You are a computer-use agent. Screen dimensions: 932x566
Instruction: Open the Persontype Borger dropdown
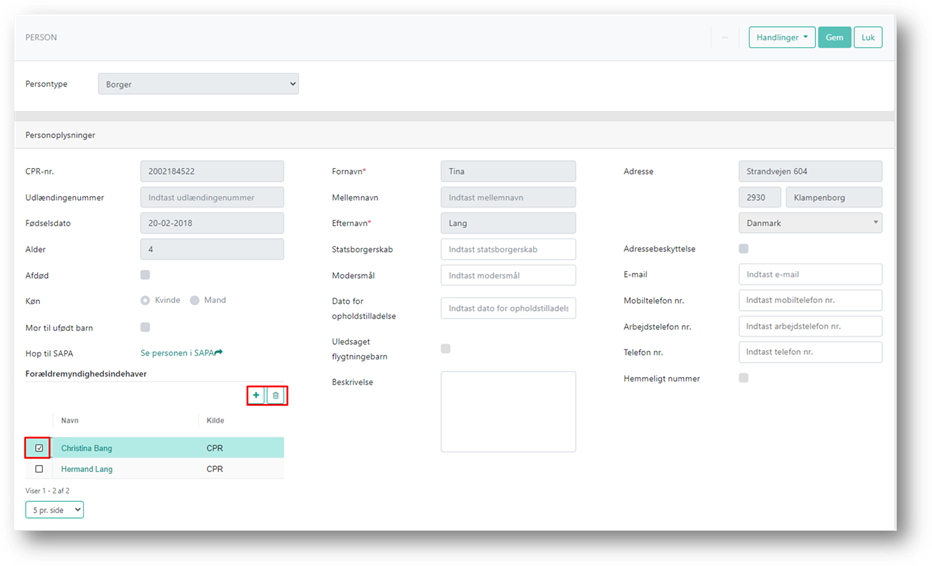click(x=199, y=84)
